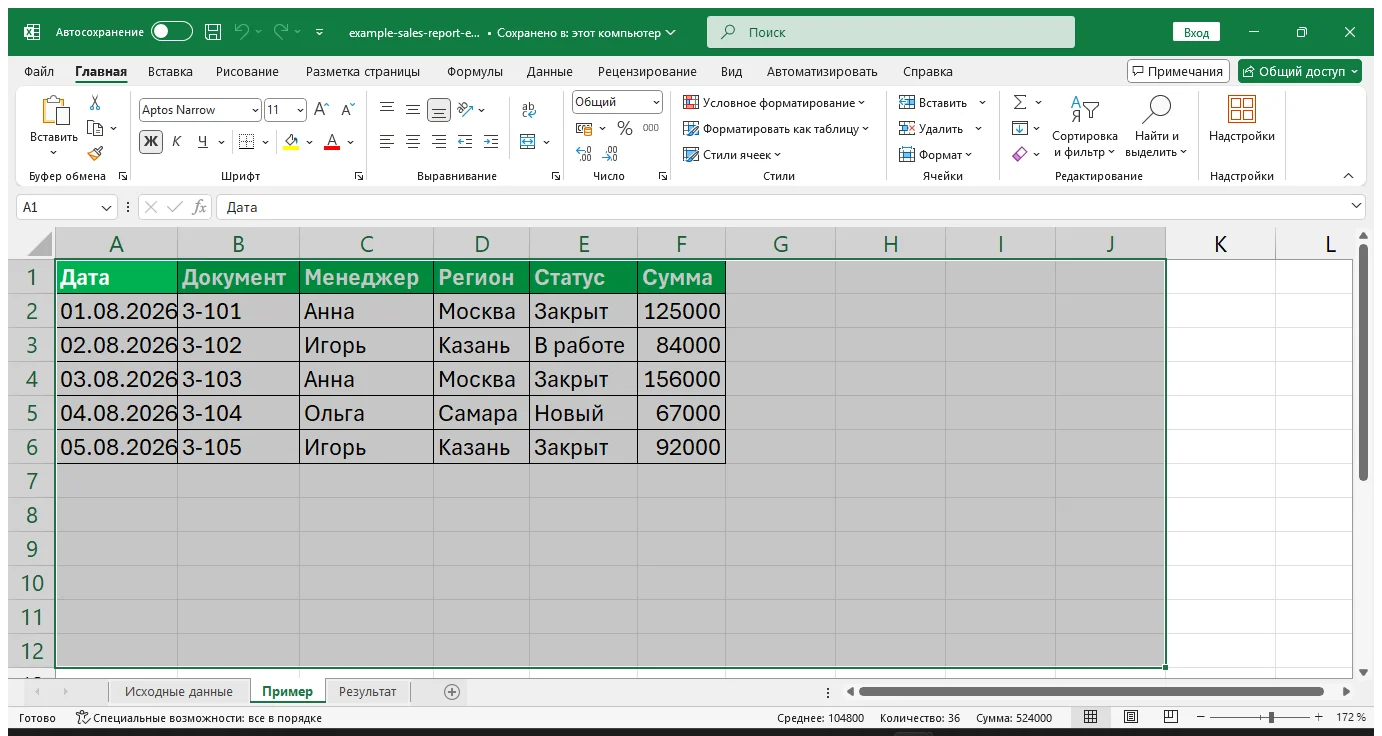The width and height of the screenshot is (1382, 736).
Task: Expand Стили ячеек dropdown
Action: click(732, 155)
